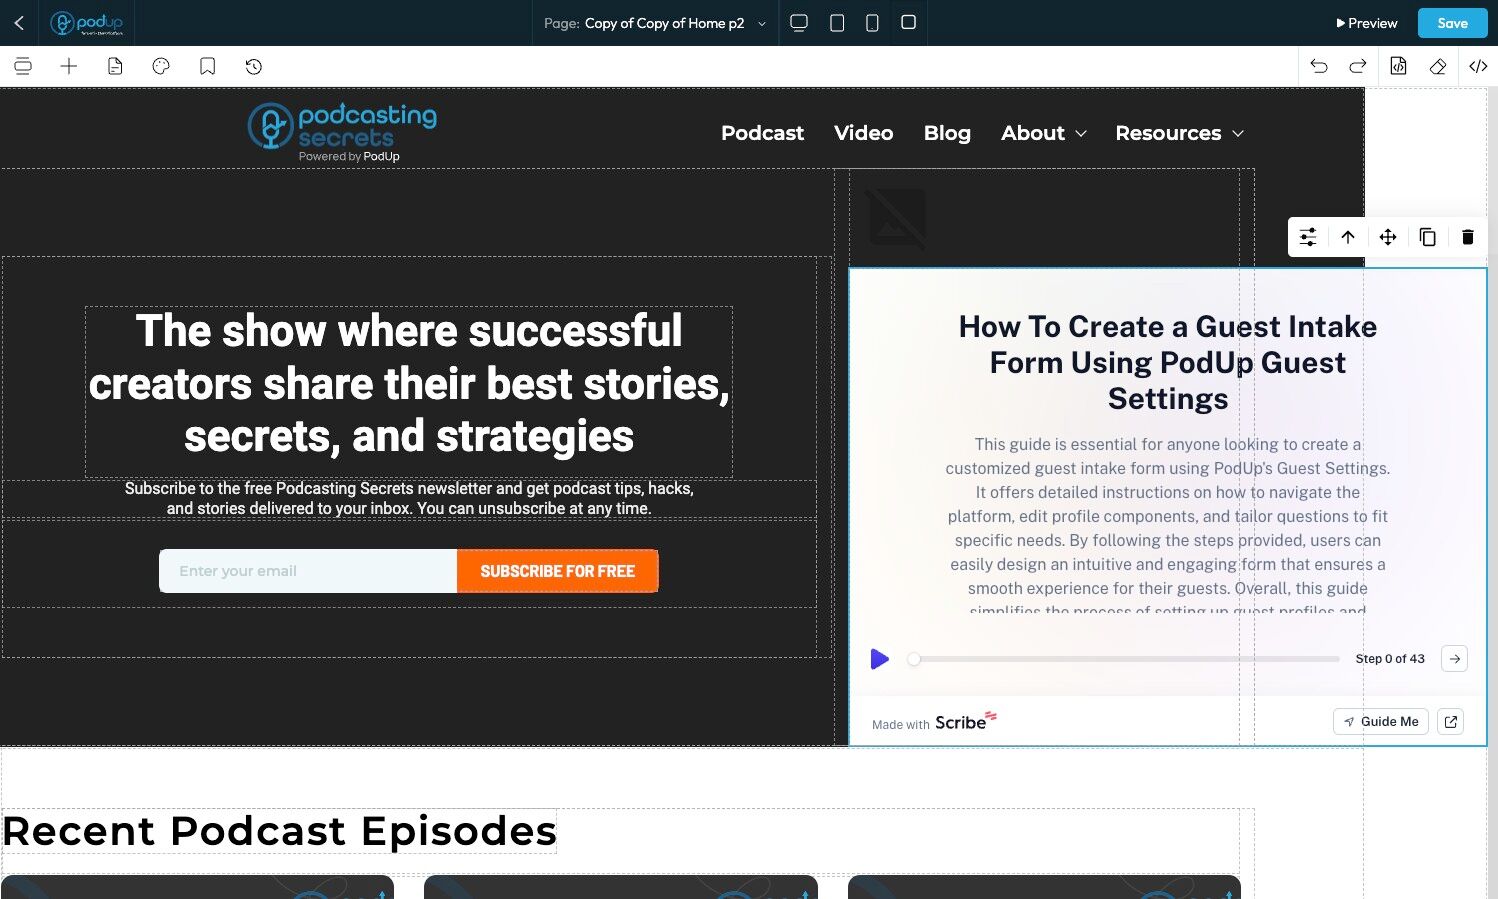Select the rounded square view icon
This screenshot has height=899, width=1498.
908,22
